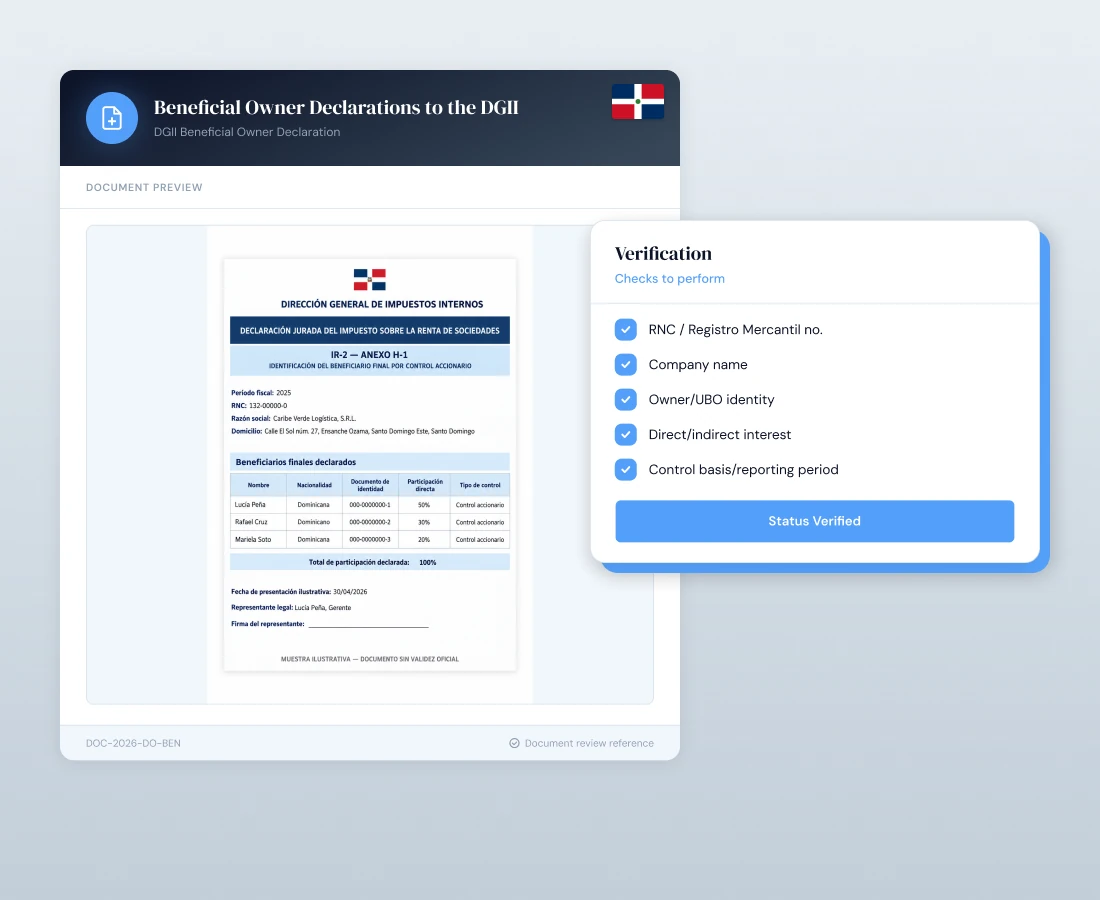
Task: Uncheck Direct/indirect interest checkbox
Action: tap(626, 434)
